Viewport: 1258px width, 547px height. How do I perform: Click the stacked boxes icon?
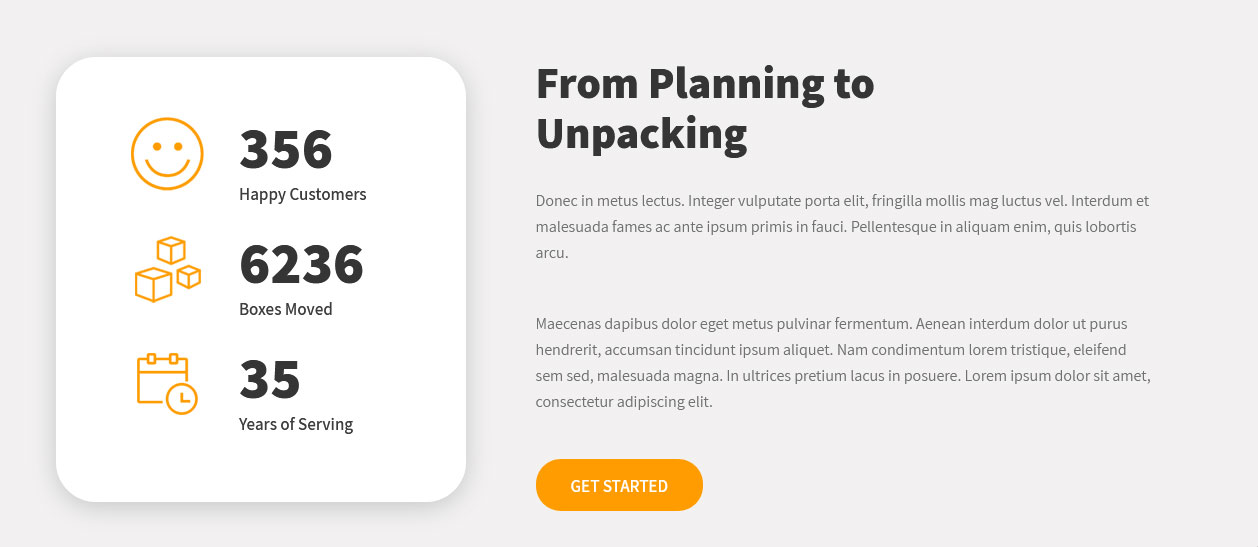(168, 269)
